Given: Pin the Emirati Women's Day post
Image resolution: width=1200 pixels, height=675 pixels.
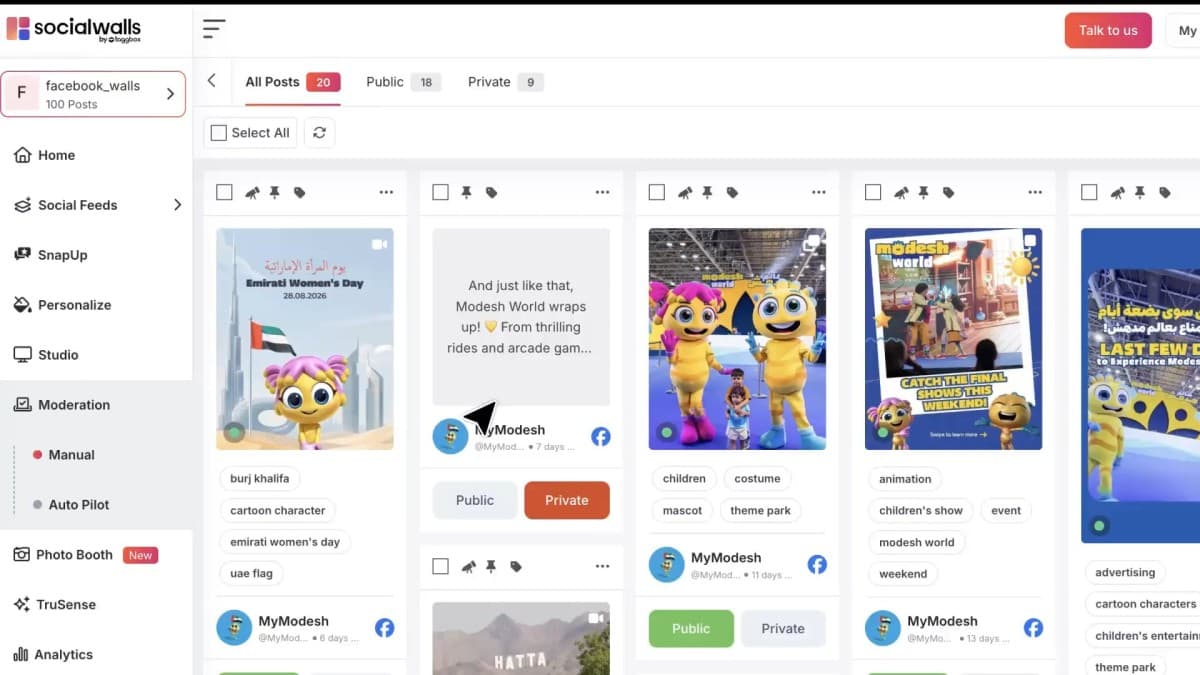Looking at the screenshot, I should tap(274, 192).
